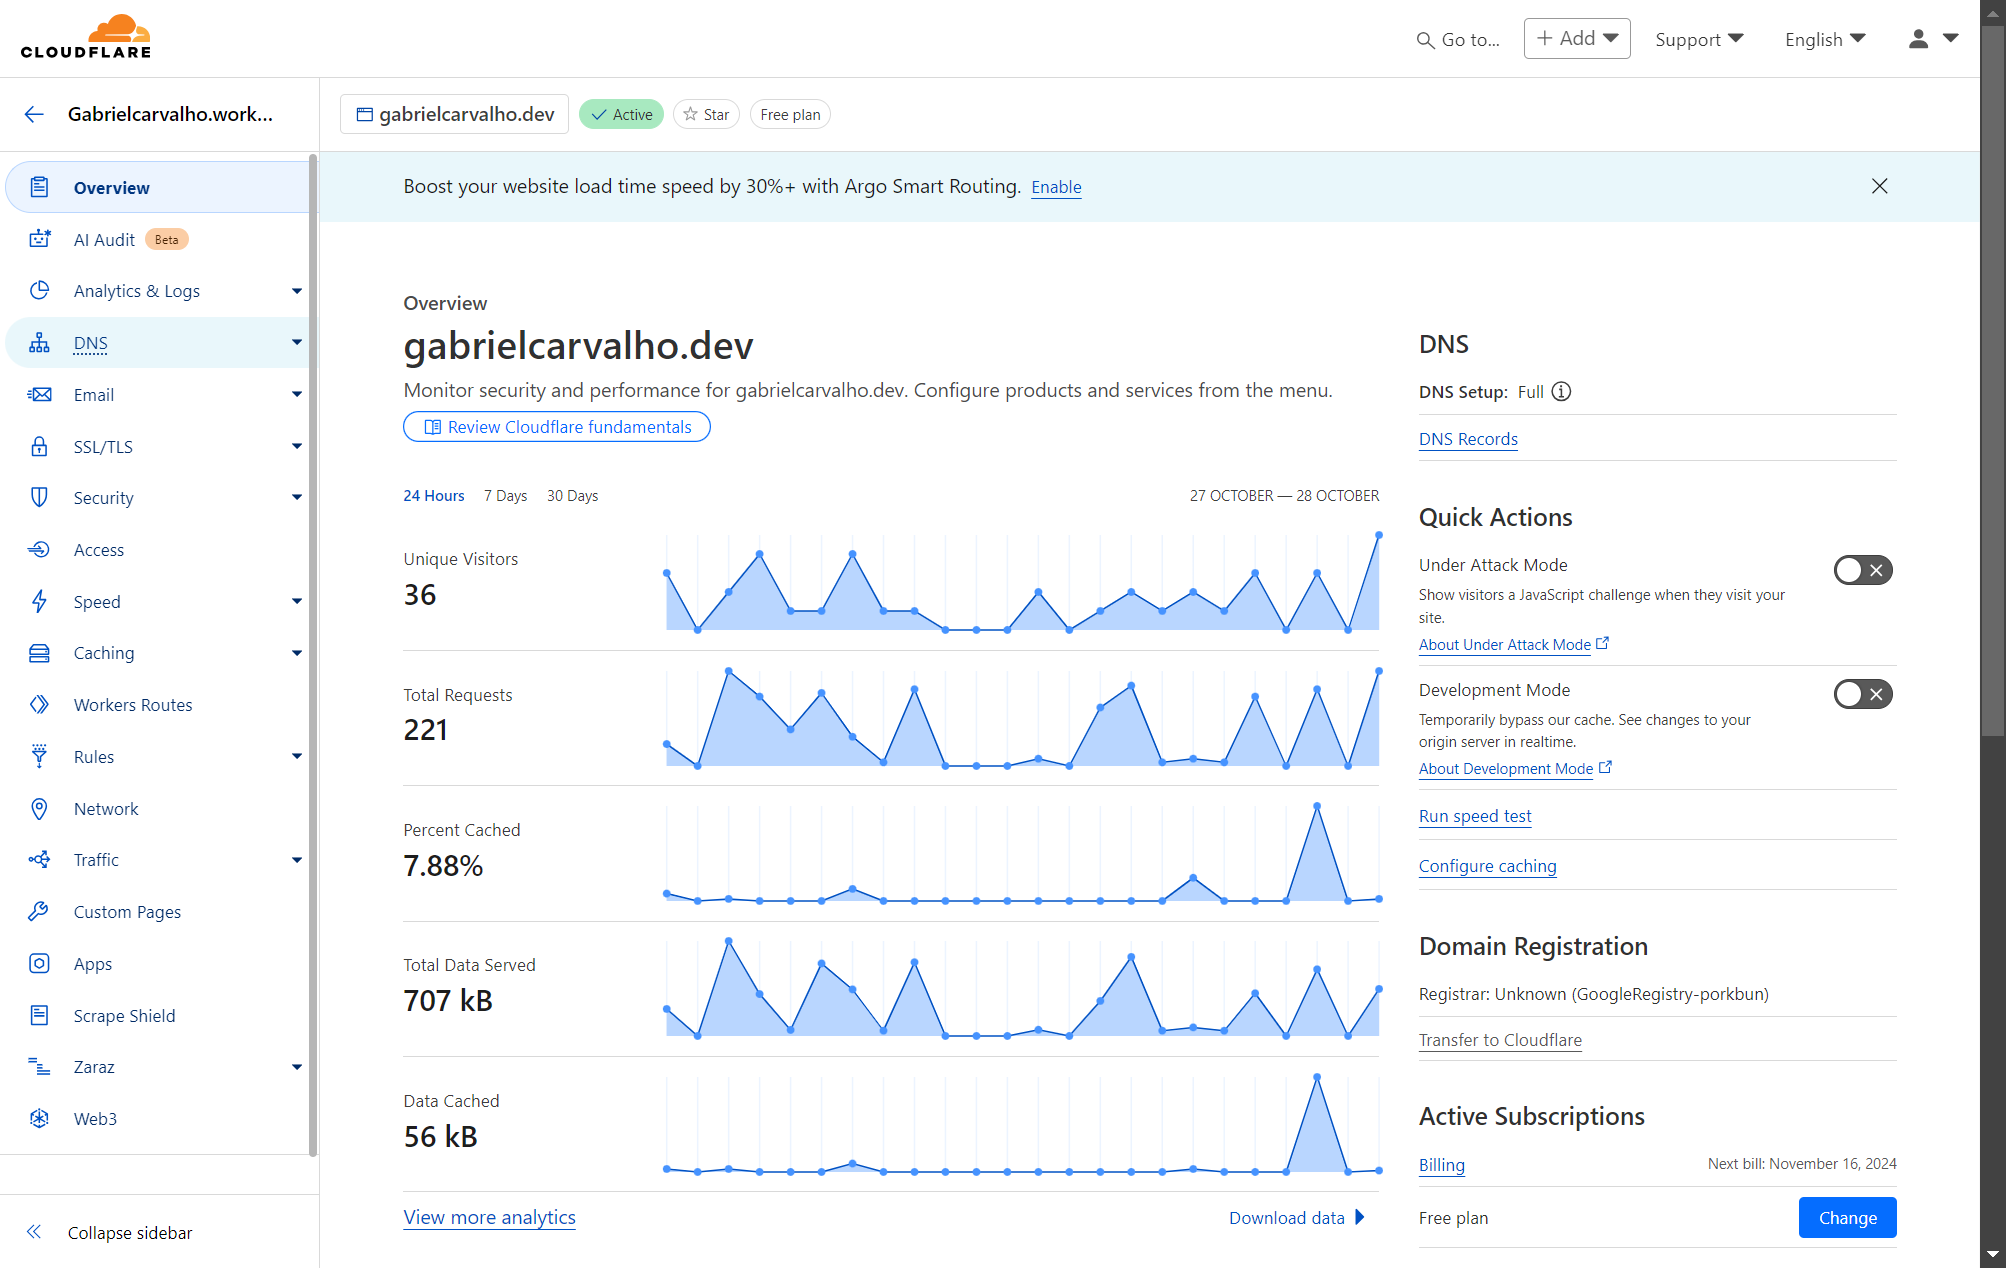Click the Change plan button
Image resolution: width=2006 pixels, height=1268 pixels.
(1847, 1218)
